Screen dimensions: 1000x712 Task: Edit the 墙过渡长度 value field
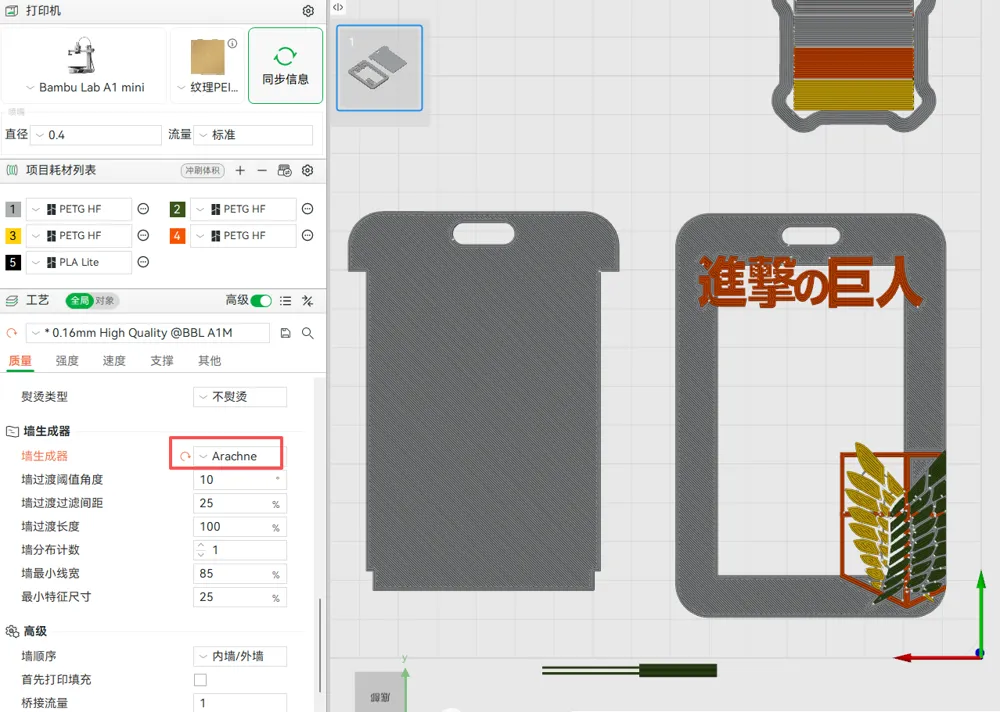pyautogui.click(x=240, y=527)
